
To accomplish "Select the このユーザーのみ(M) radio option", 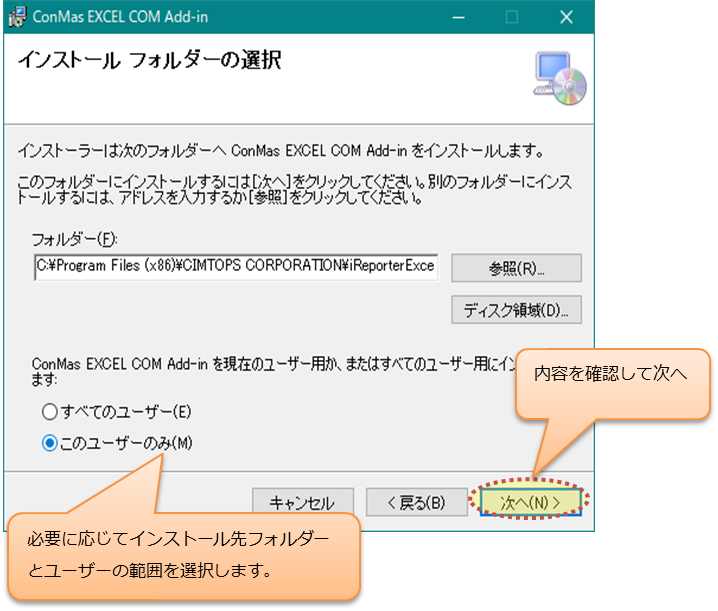I will point(50,444).
